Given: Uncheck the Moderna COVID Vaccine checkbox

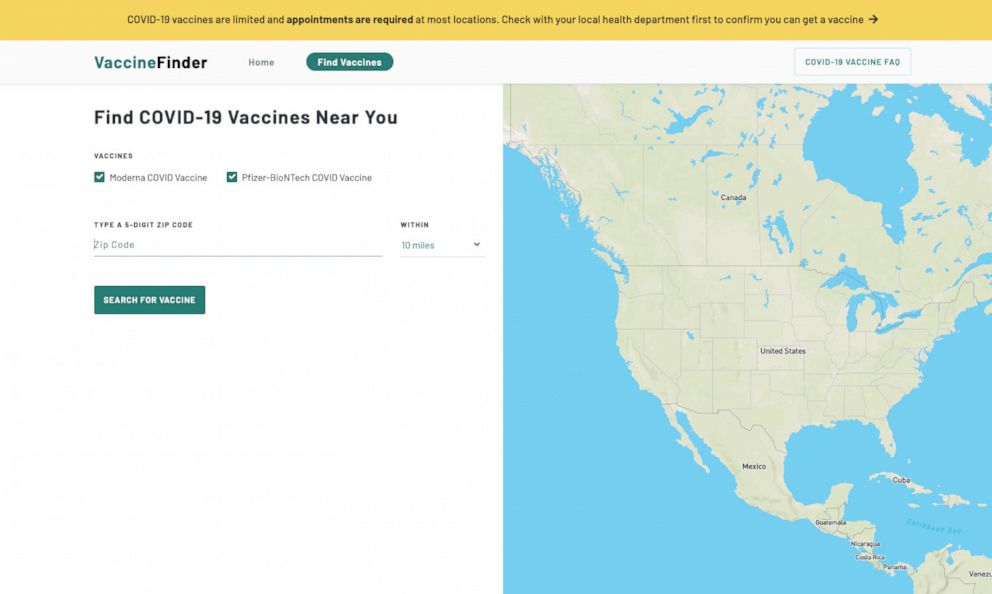Looking at the screenshot, I should tap(99, 177).
